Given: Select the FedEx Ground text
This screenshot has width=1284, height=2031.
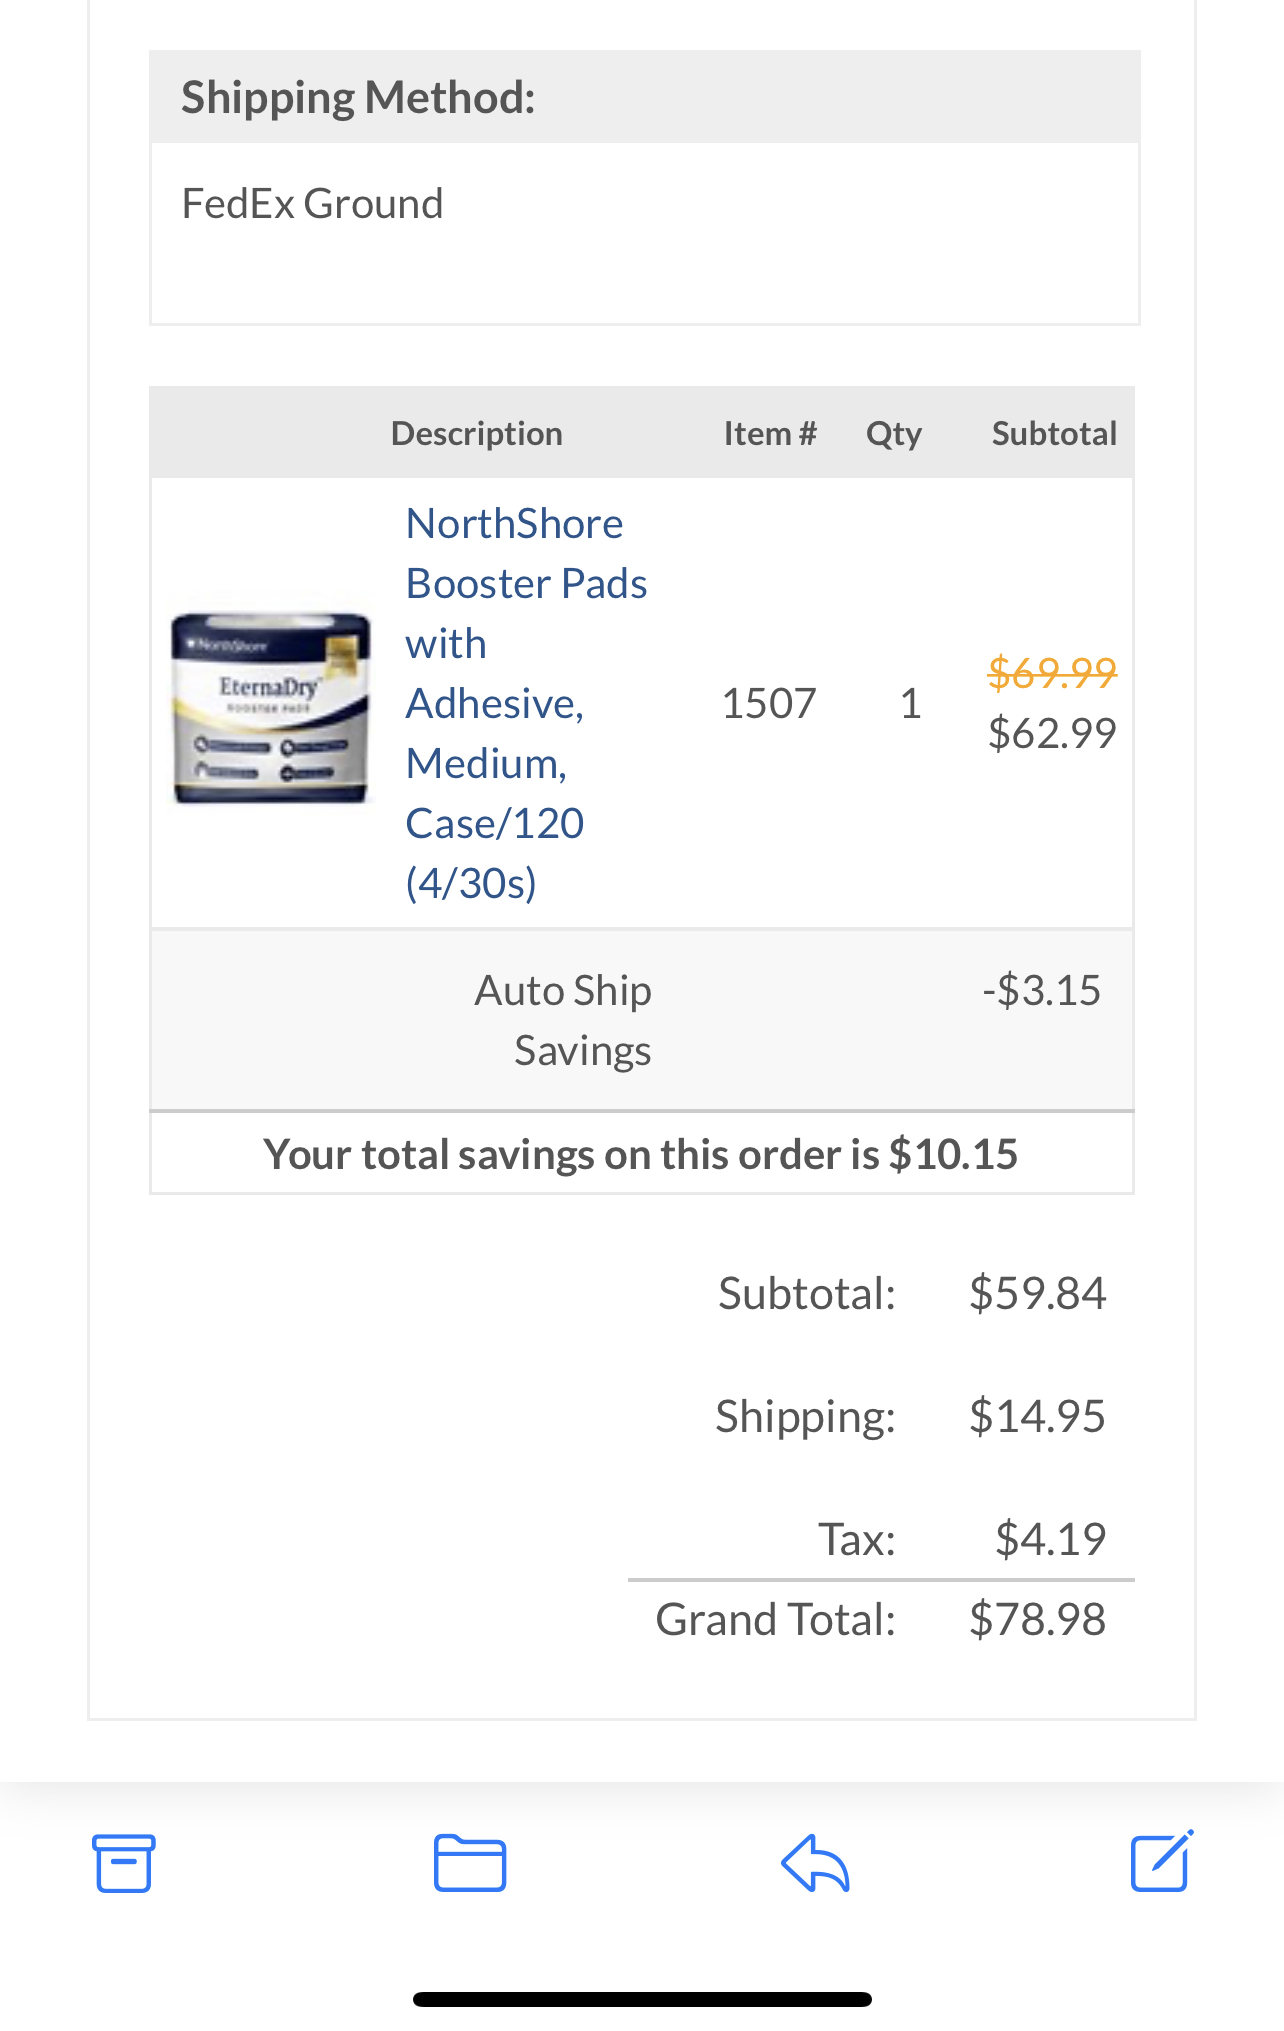Looking at the screenshot, I should tap(312, 204).
